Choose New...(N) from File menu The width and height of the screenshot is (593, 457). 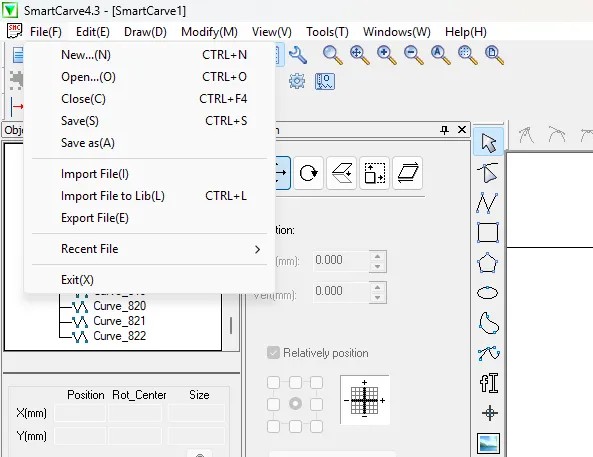click(149, 55)
